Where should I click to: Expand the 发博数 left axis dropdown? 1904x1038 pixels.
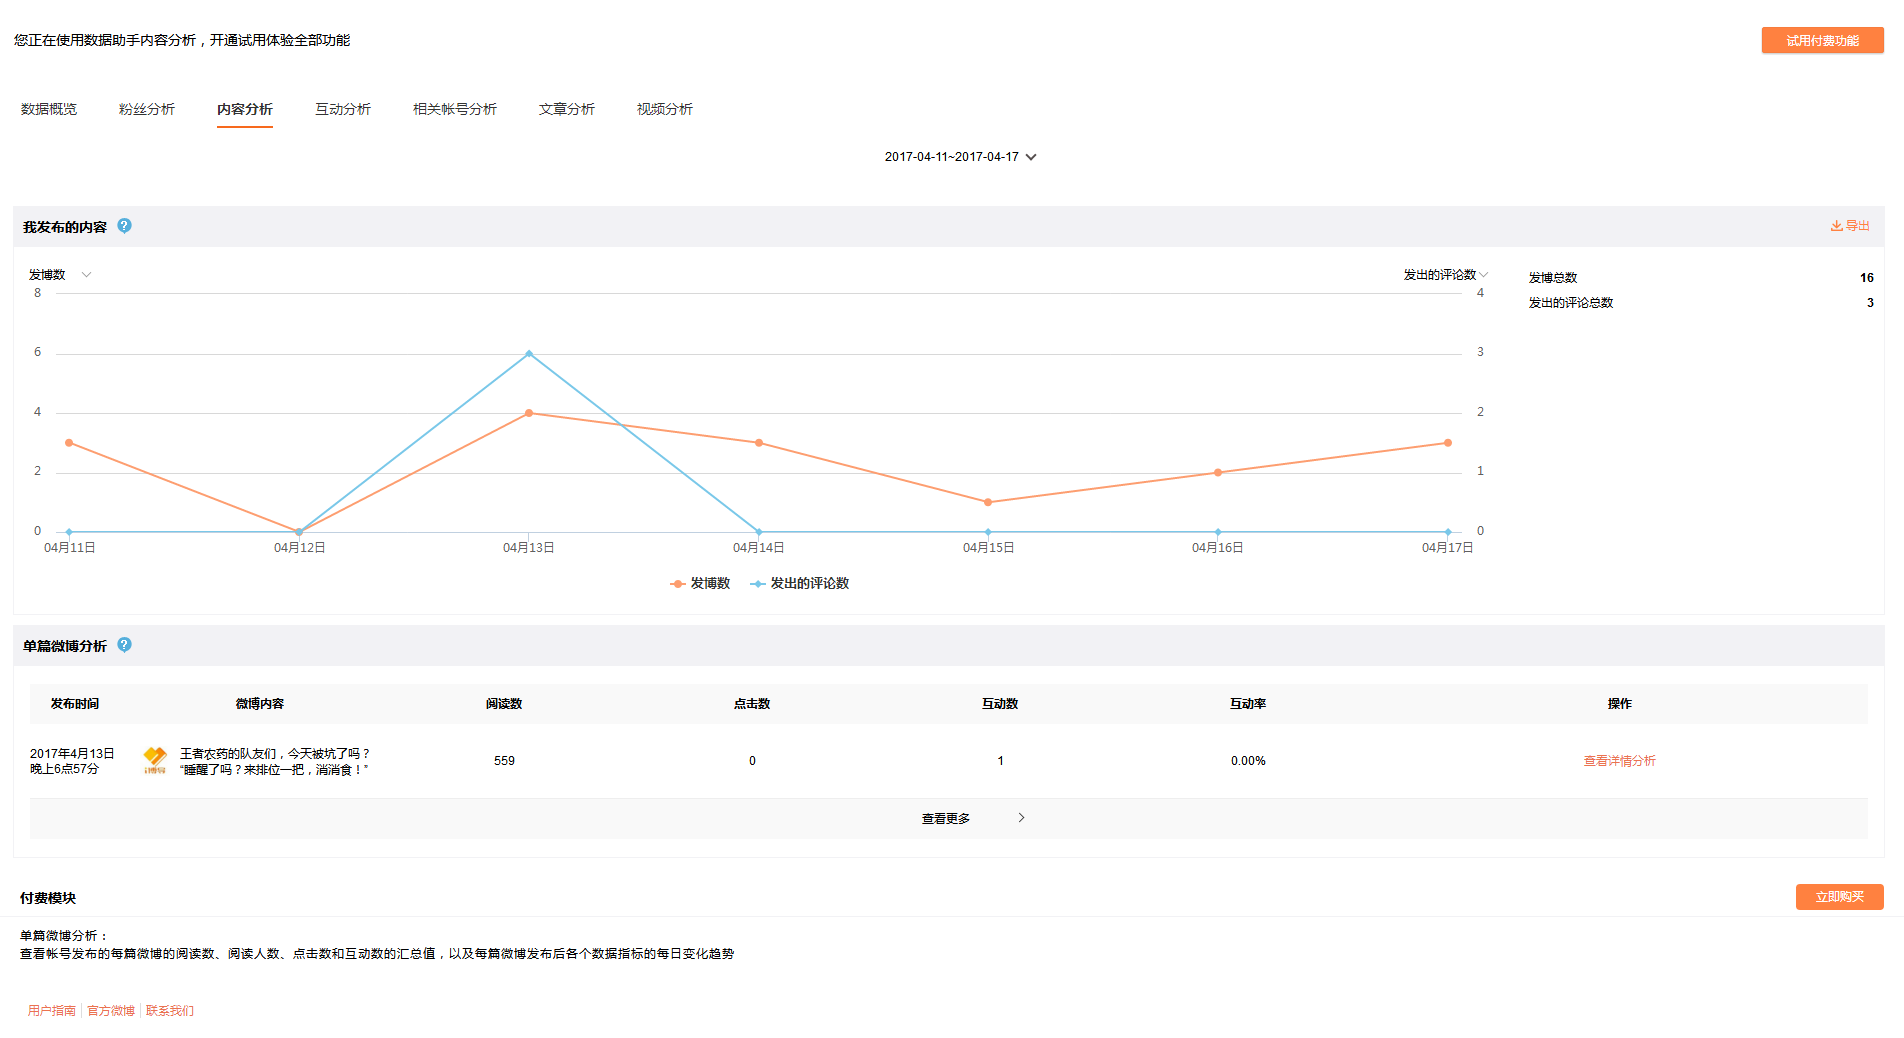[x=86, y=275]
